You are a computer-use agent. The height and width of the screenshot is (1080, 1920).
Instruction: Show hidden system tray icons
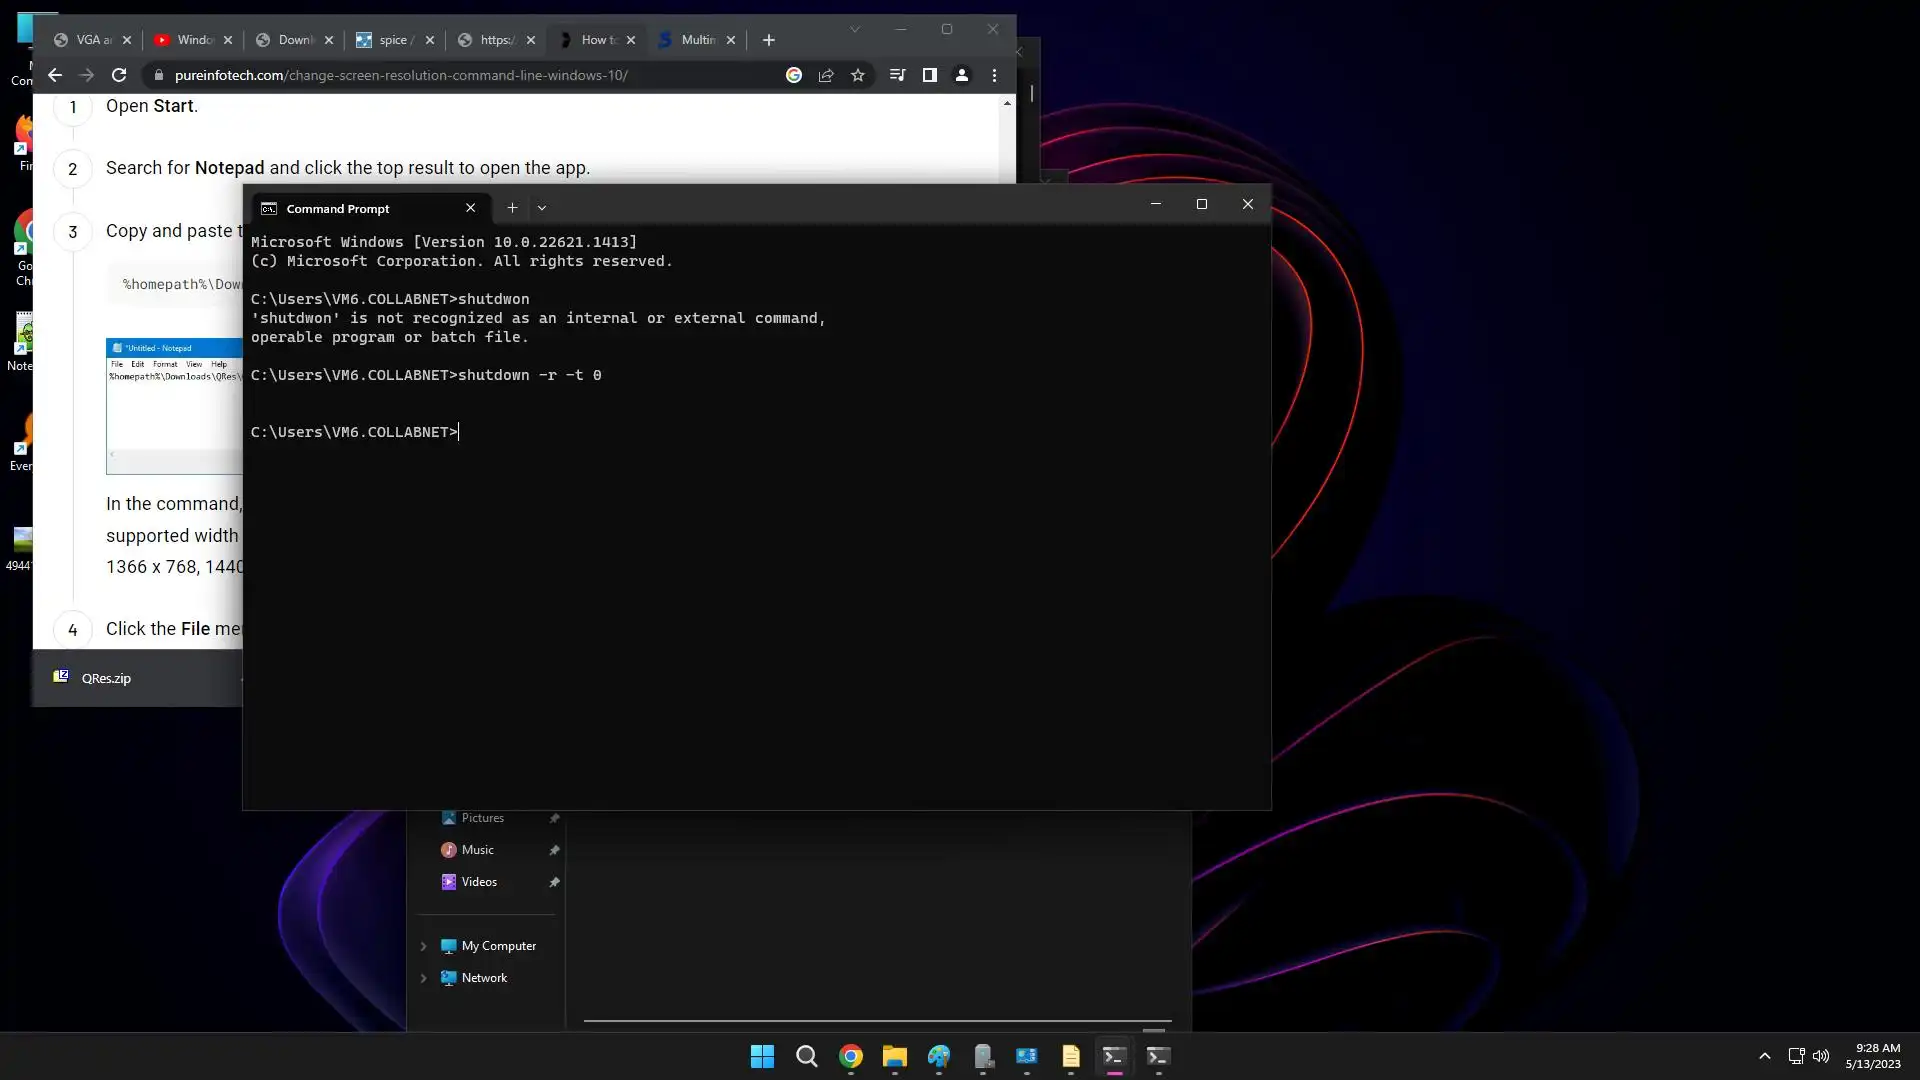point(1764,1056)
